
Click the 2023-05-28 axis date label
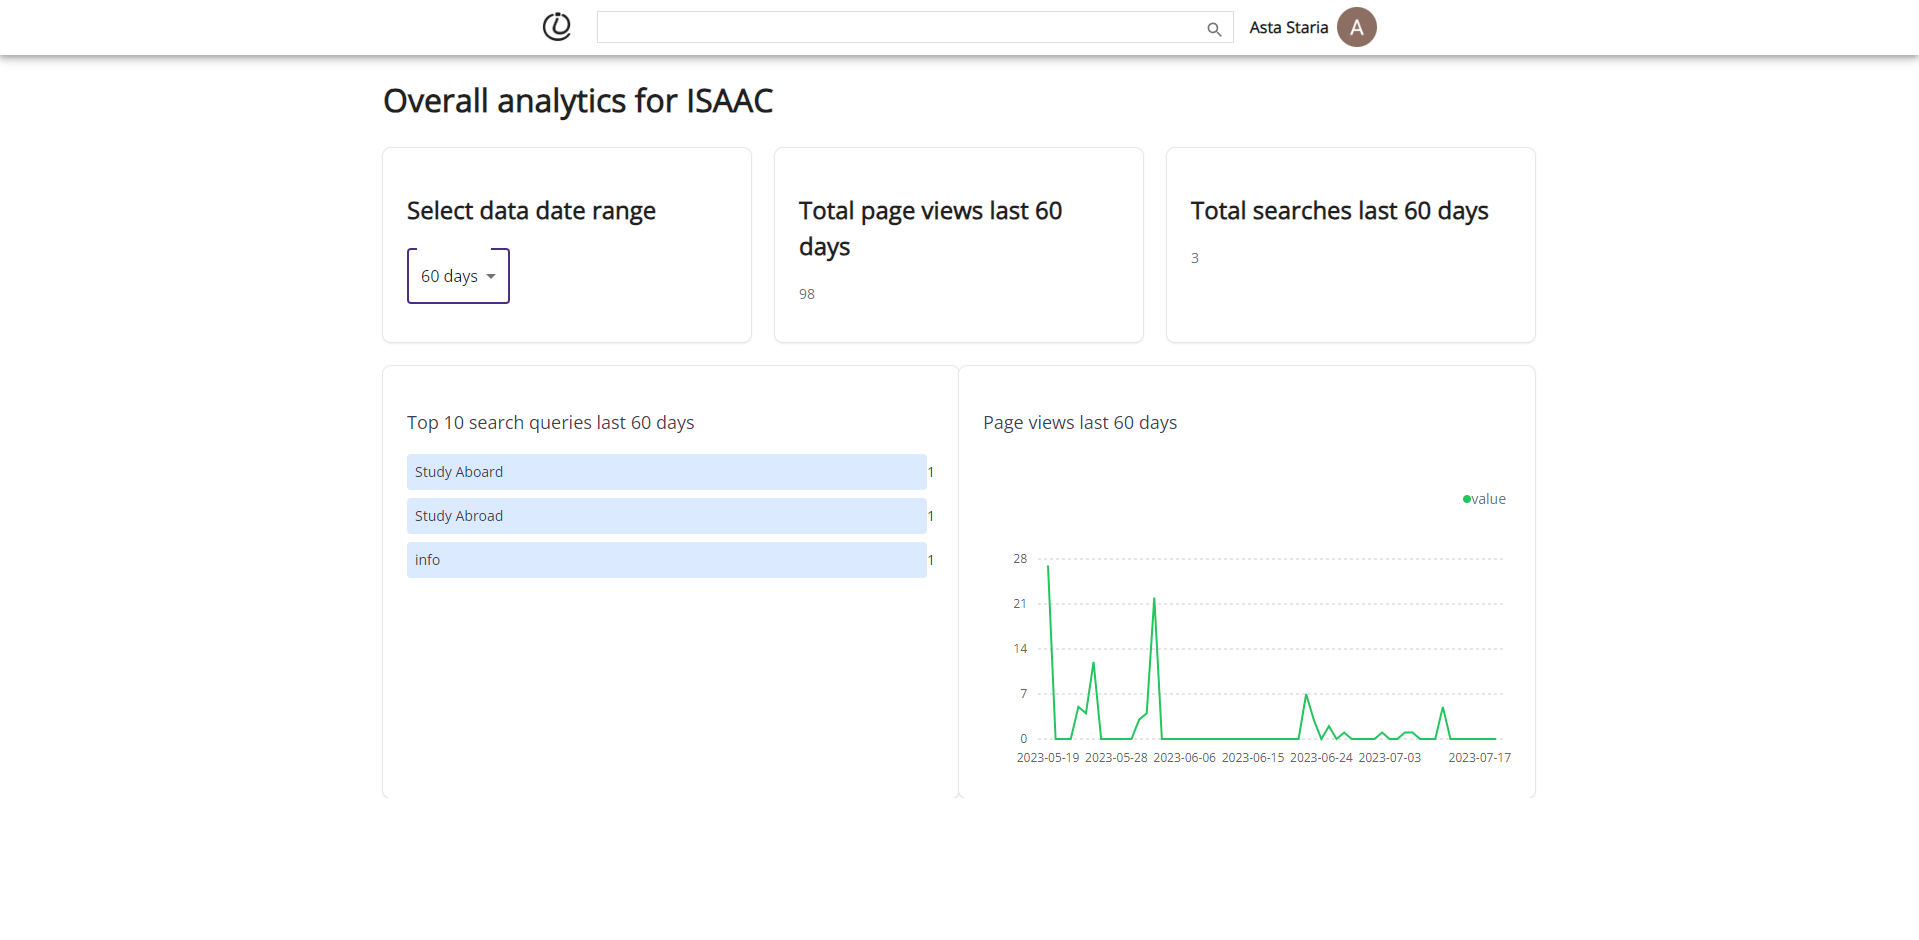tap(1116, 758)
